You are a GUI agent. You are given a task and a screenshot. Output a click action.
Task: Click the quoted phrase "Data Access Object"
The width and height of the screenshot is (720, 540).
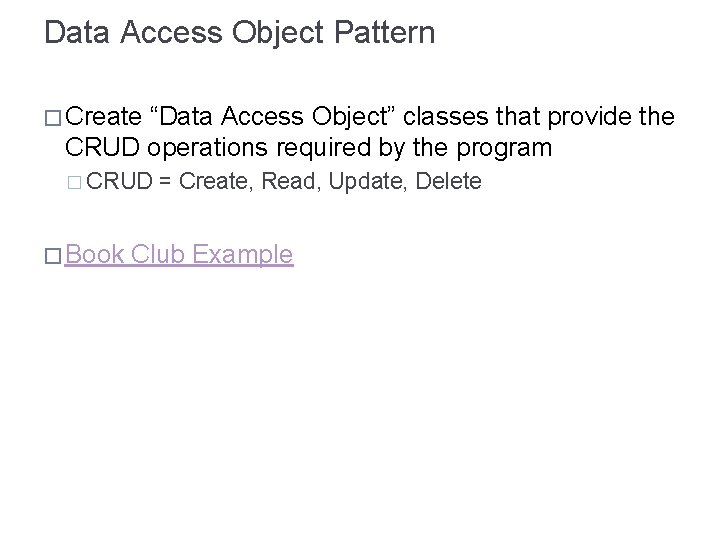pyautogui.click(x=272, y=116)
